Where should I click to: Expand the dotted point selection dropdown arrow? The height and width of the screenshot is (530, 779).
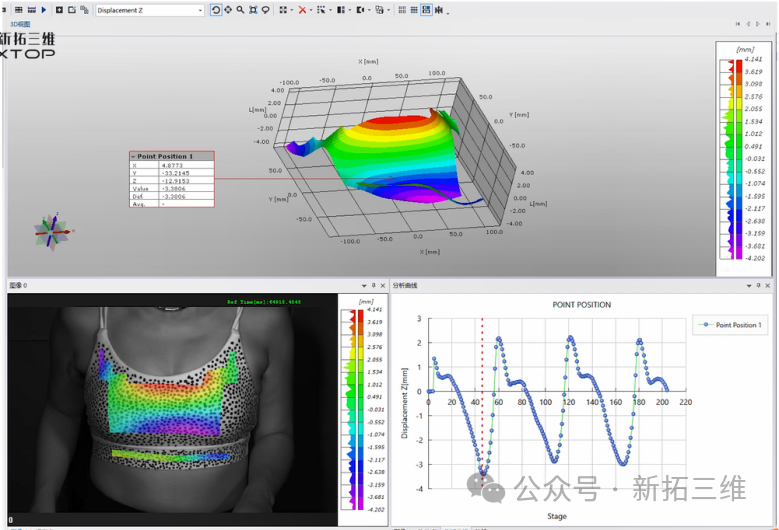(330, 10)
